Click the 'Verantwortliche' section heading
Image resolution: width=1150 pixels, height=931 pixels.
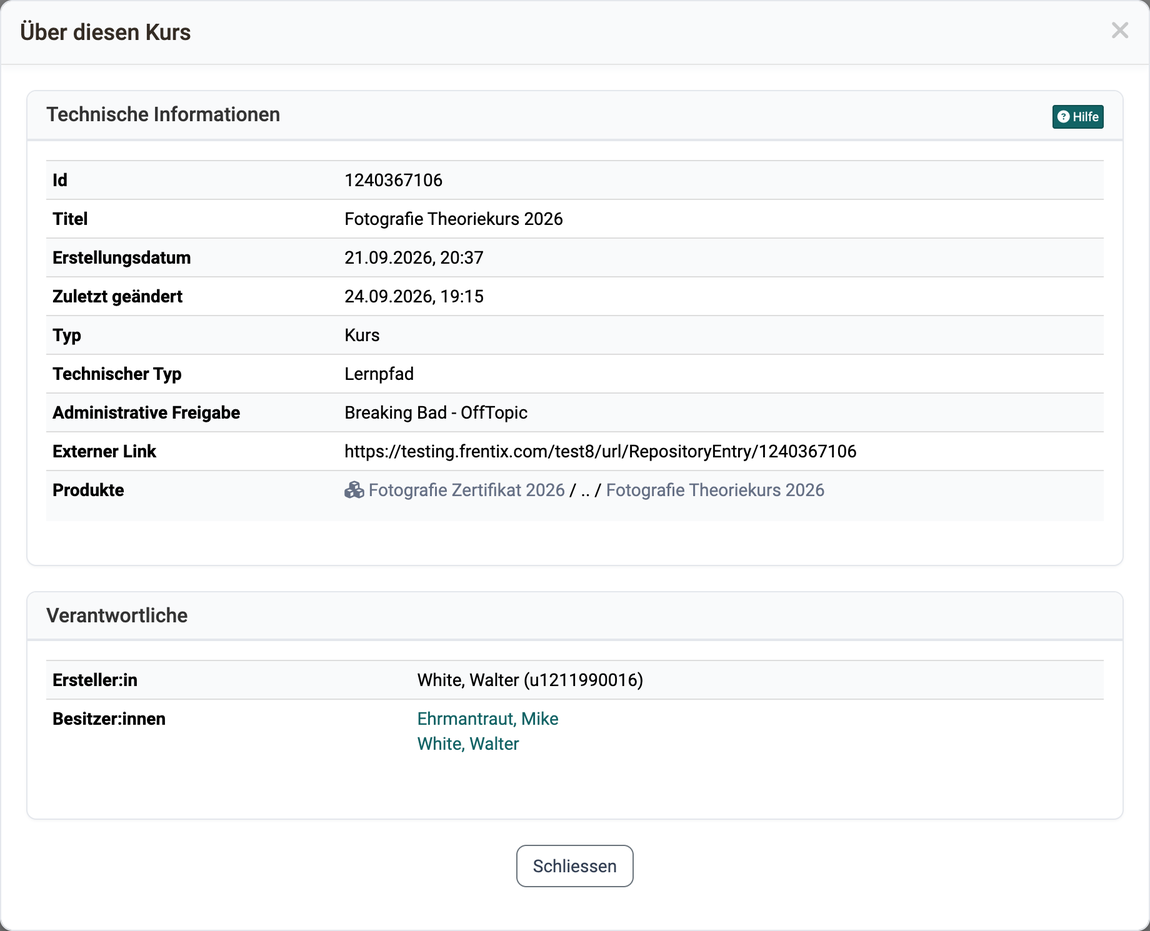pos(117,616)
